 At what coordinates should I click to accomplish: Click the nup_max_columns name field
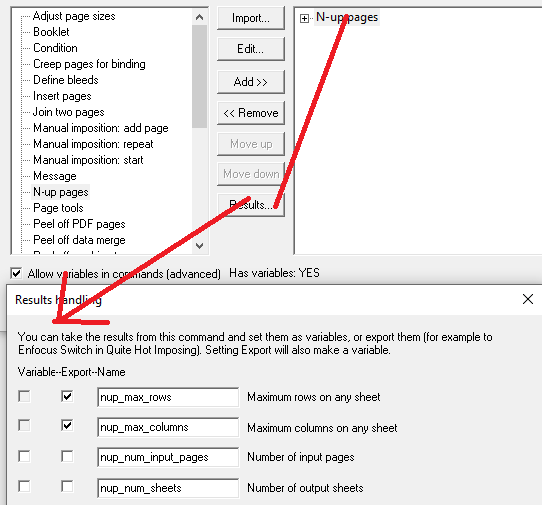(168, 427)
